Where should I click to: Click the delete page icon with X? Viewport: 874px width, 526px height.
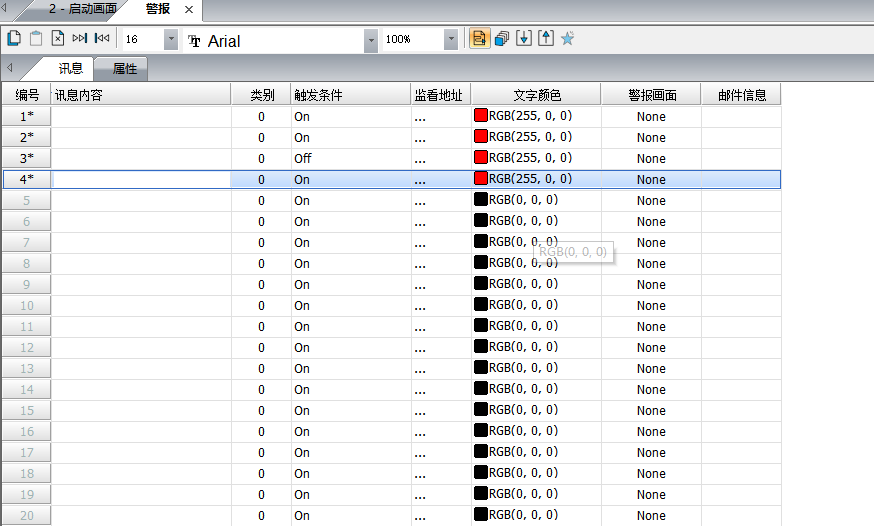point(58,39)
